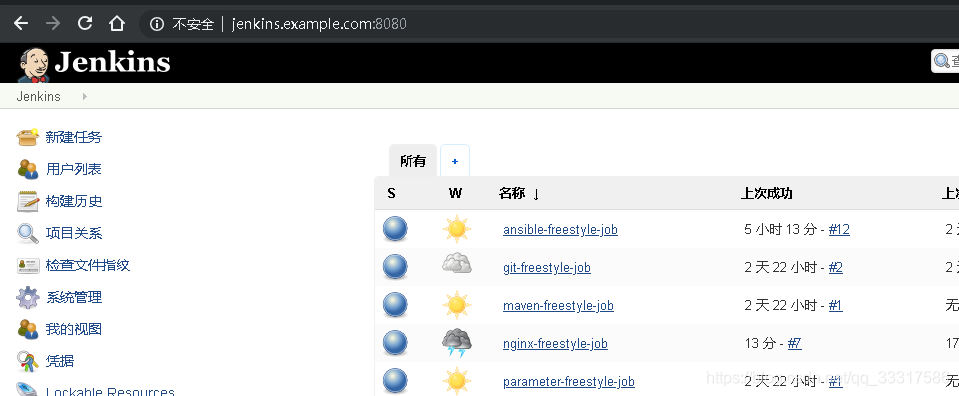Open nginx-freestyle-job project
This screenshot has width=959, height=396.
[x=555, y=343]
